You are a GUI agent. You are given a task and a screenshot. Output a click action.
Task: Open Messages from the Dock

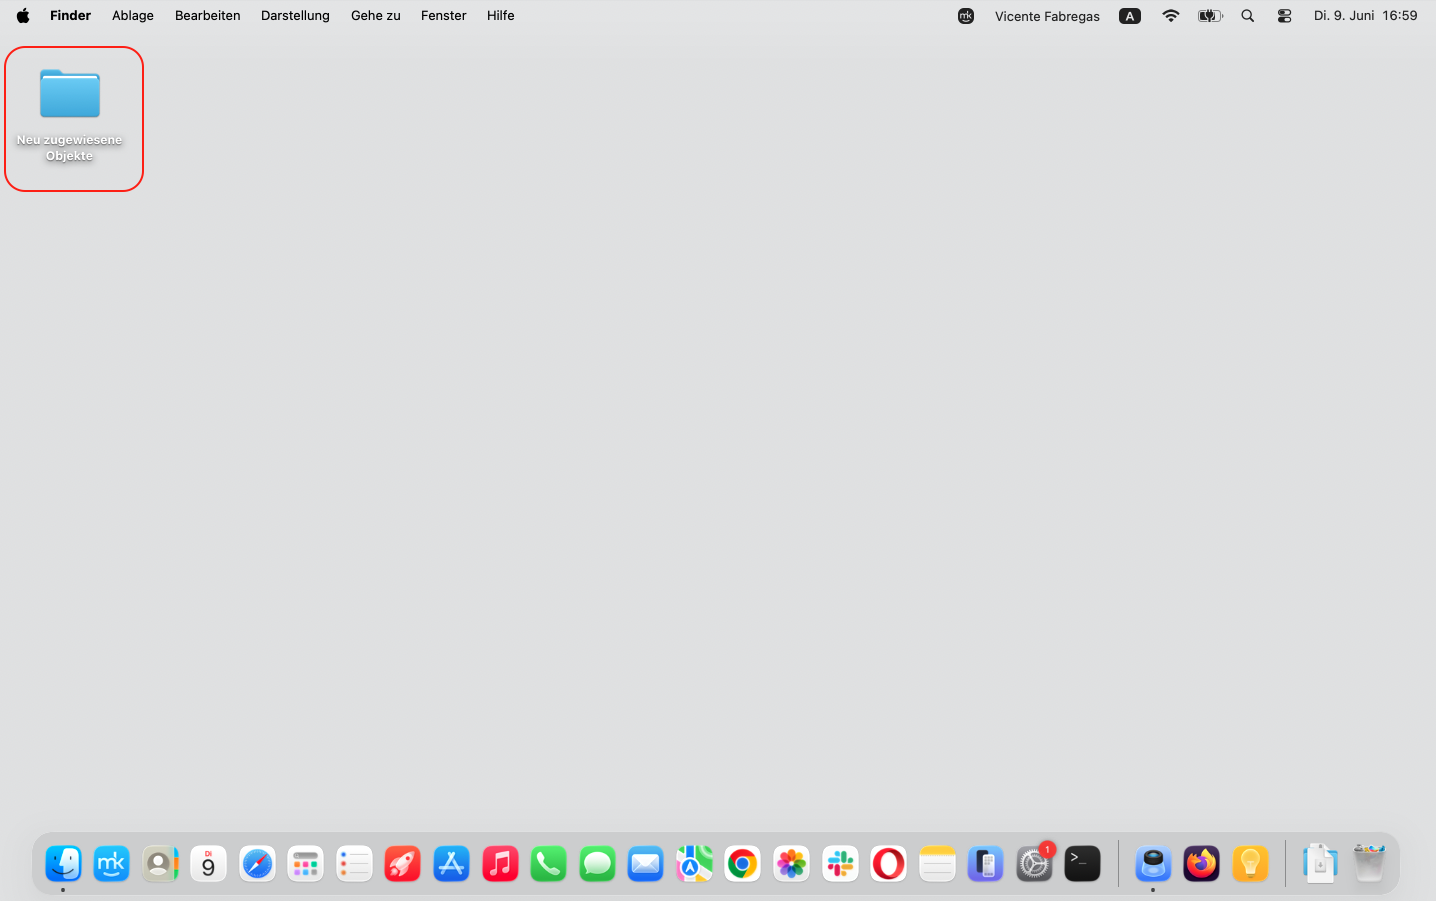pos(597,863)
